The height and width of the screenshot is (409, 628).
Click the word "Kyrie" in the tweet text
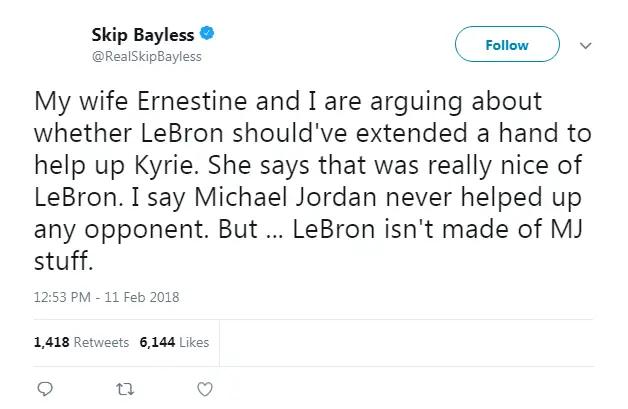point(166,166)
